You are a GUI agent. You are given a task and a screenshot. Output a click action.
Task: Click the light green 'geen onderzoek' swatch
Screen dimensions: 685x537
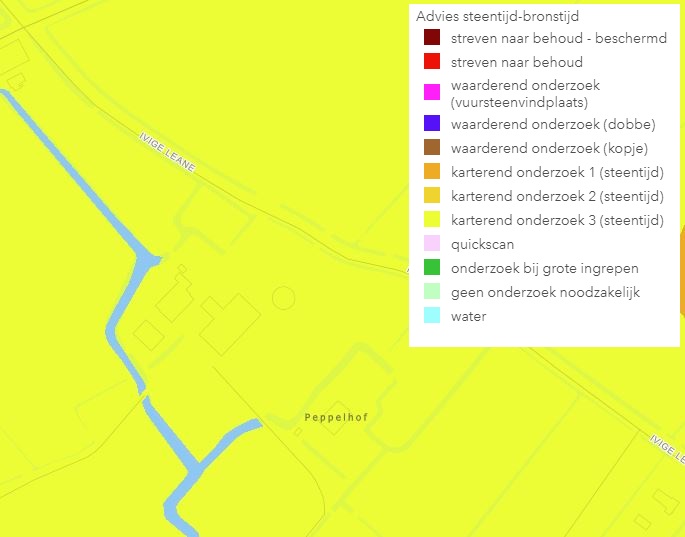tap(432, 291)
